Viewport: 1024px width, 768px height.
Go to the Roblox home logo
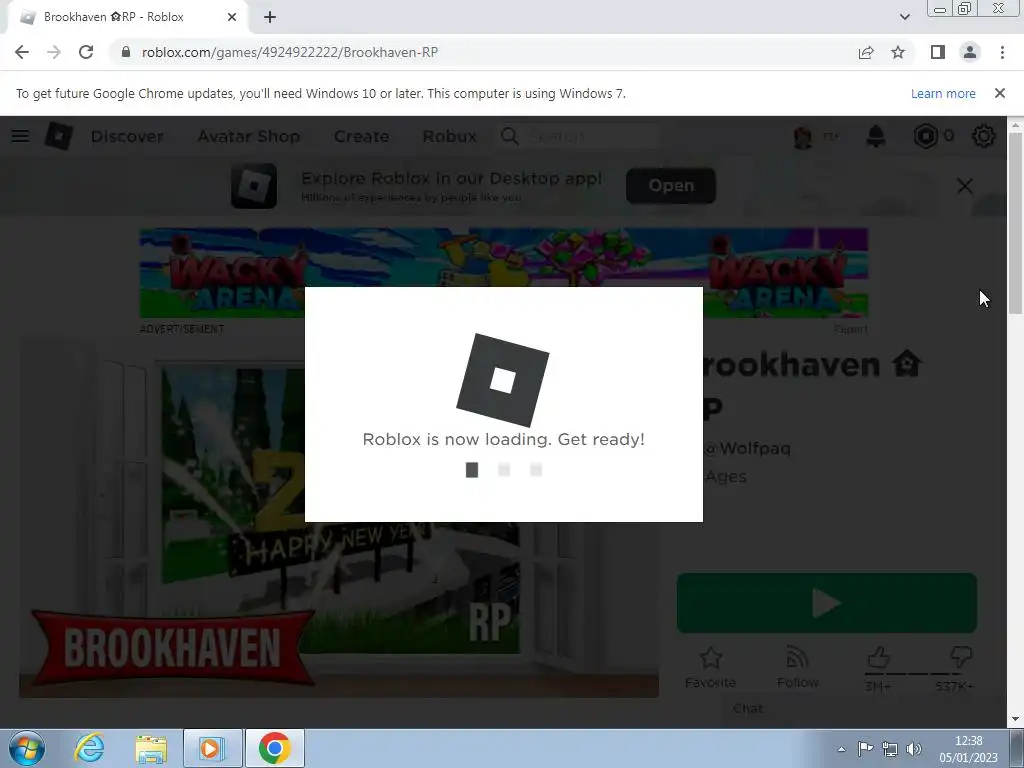coord(58,136)
